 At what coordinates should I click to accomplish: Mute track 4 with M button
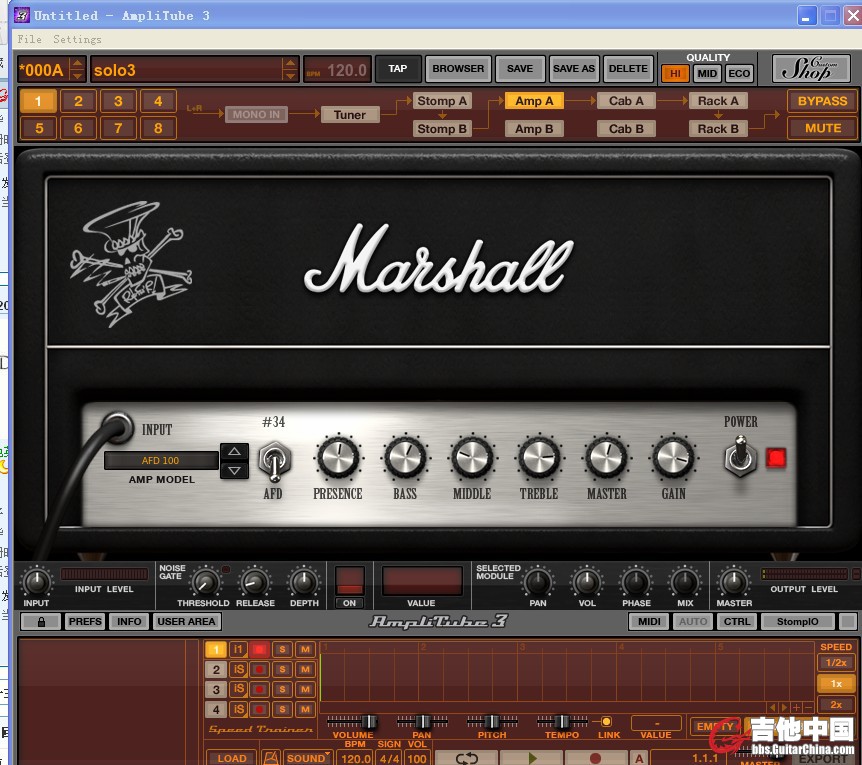click(x=305, y=709)
